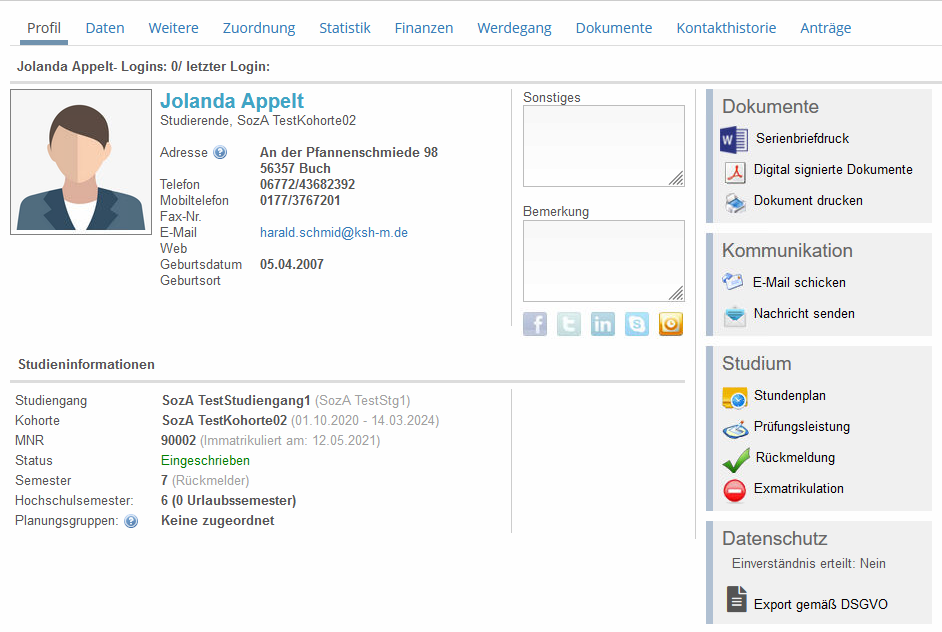This screenshot has width=942, height=632.
Task: Open the Stundenplan calendar icon
Action: tap(735, 397)
